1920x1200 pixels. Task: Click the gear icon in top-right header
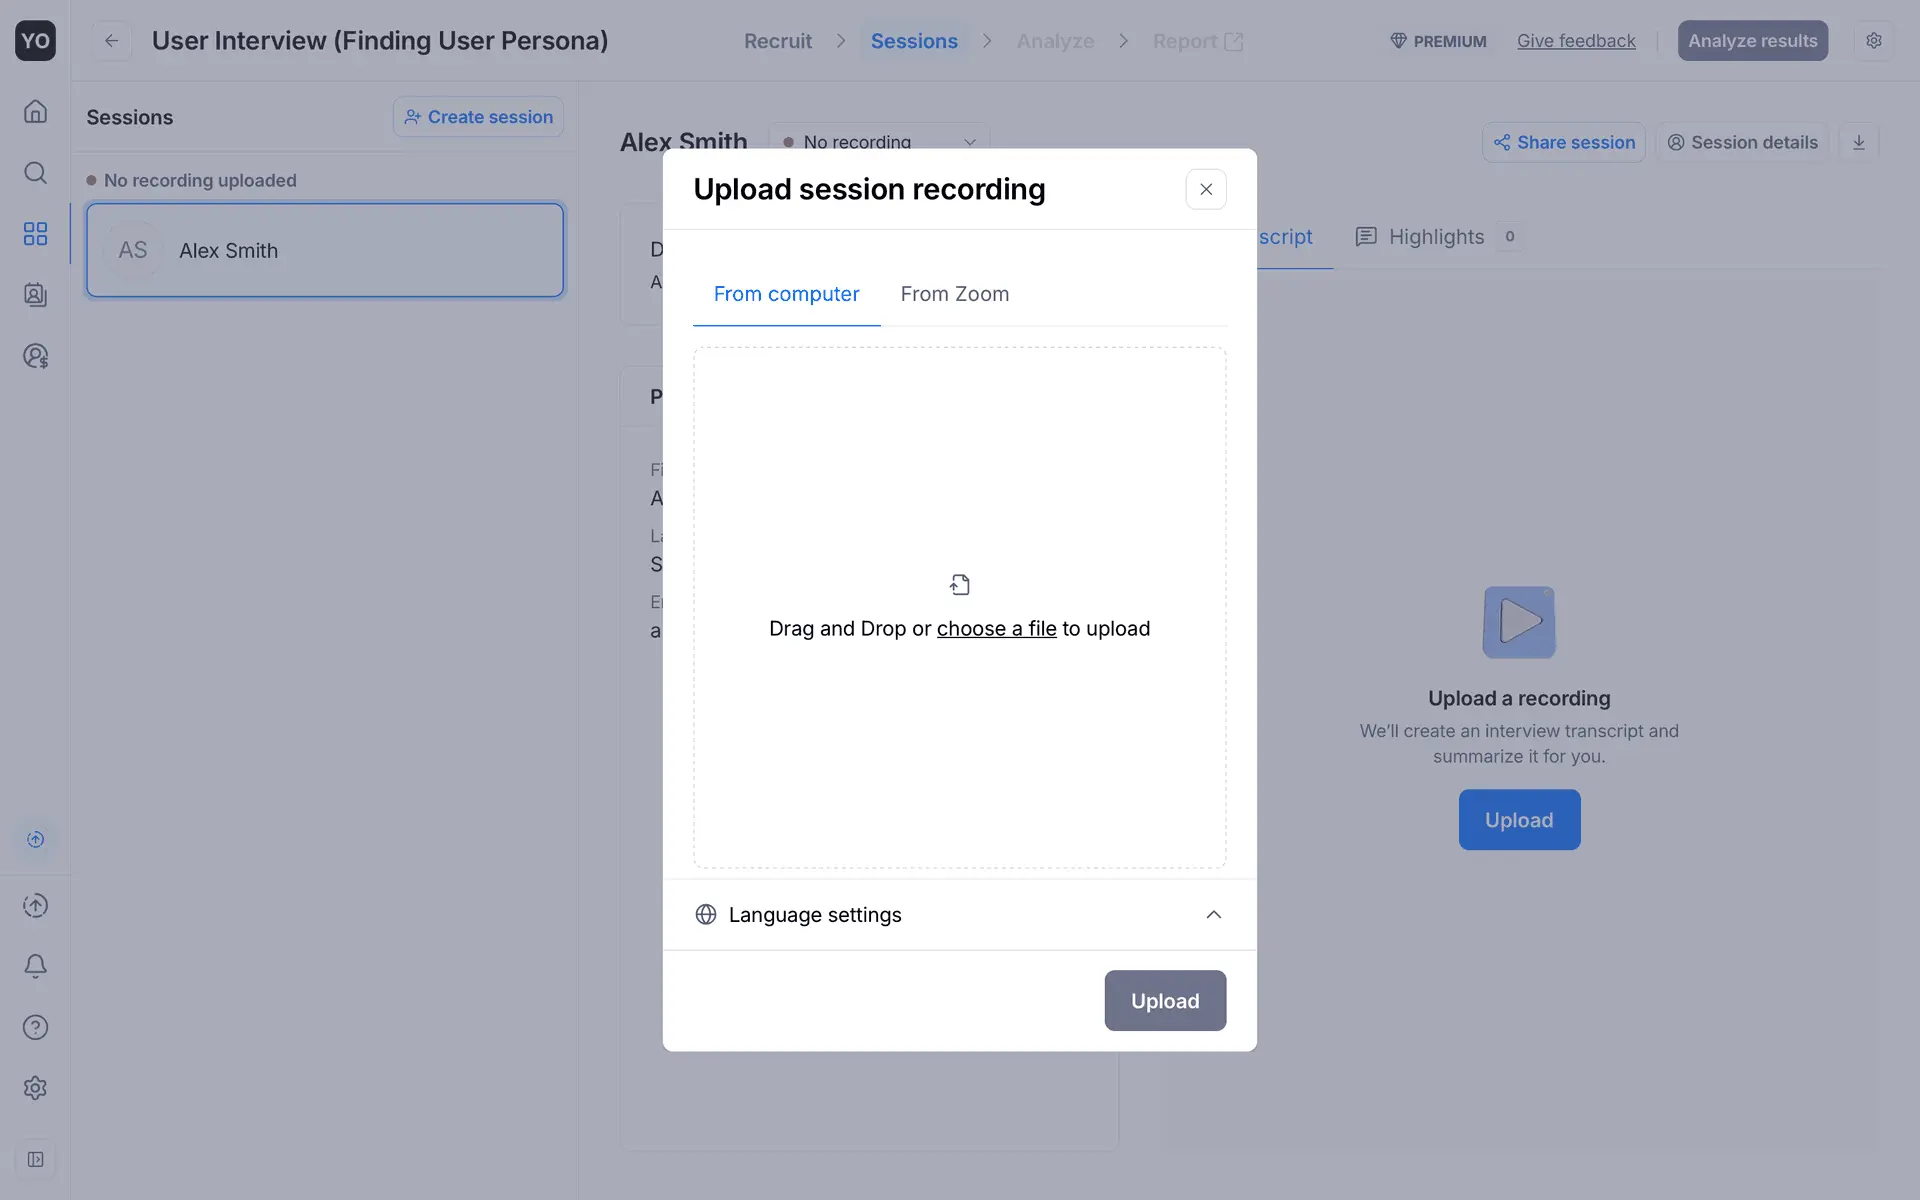coord(1873,41)
